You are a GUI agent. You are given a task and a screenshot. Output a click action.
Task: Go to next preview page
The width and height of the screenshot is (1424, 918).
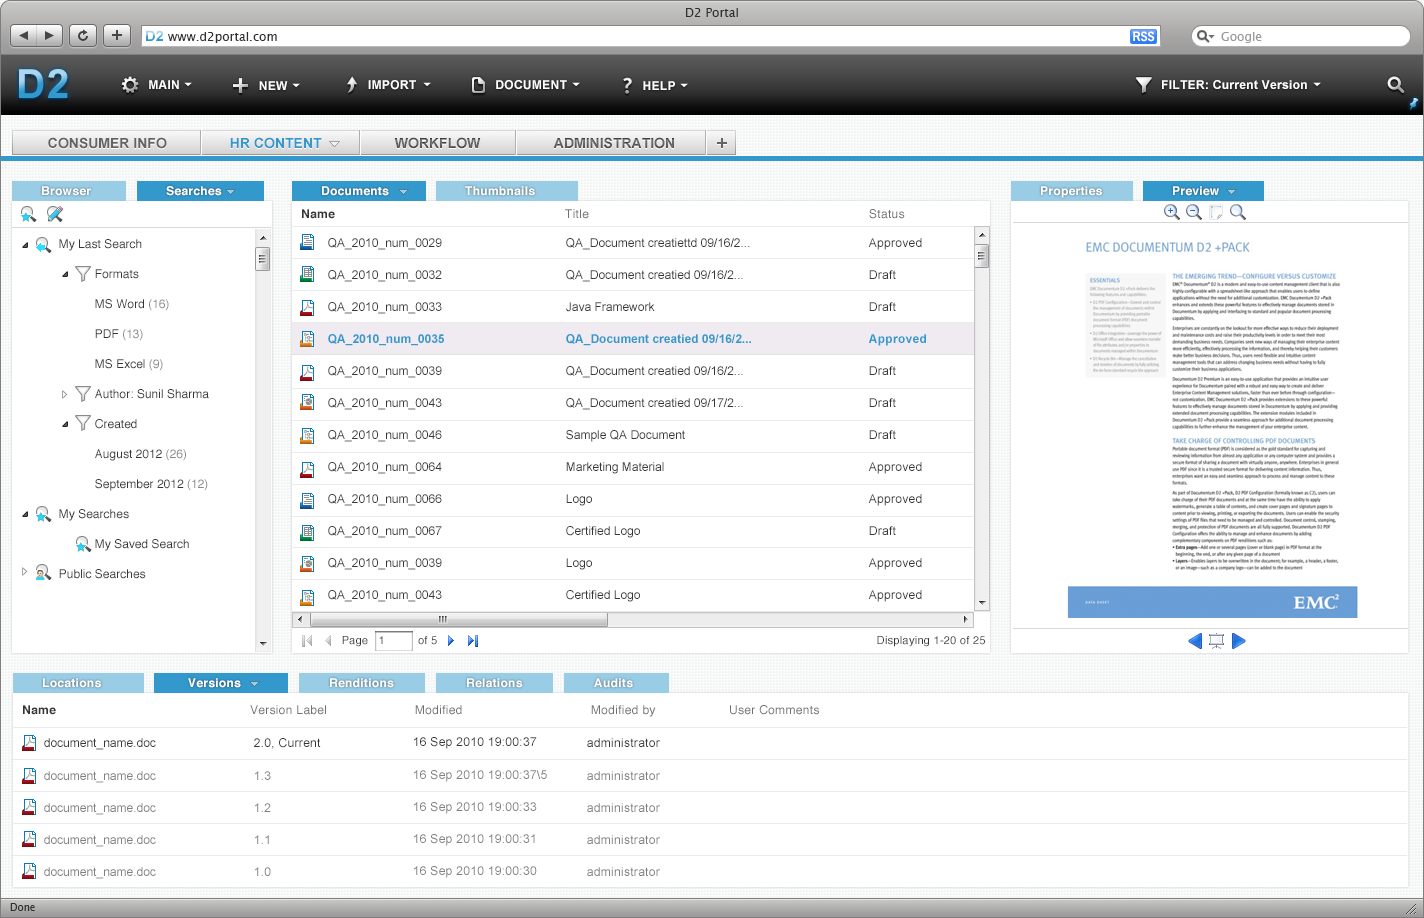1239,641
